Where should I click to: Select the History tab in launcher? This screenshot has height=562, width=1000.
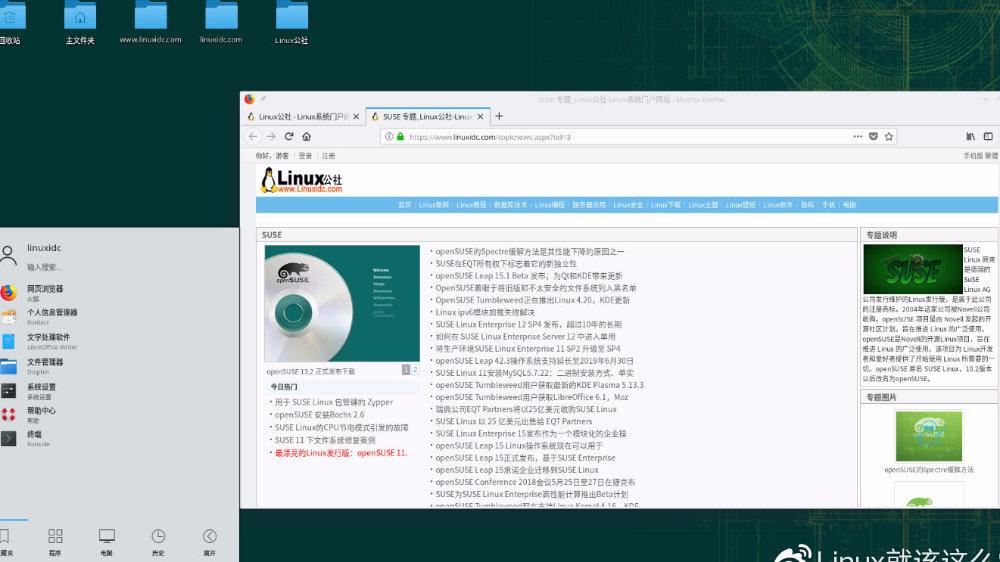(x=158, y=542)
